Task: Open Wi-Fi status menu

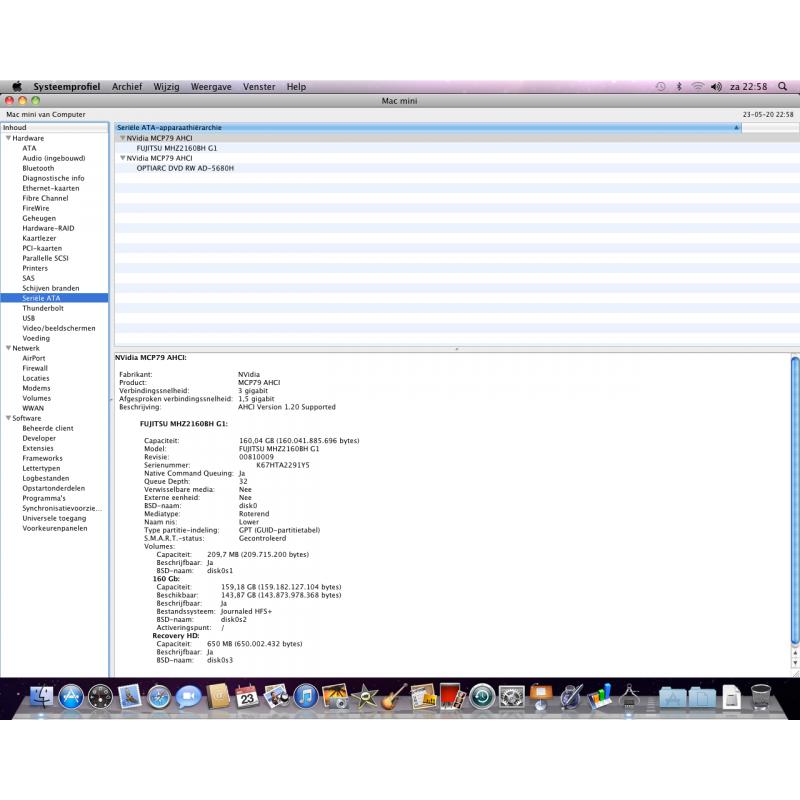Action: click(697, 86)
